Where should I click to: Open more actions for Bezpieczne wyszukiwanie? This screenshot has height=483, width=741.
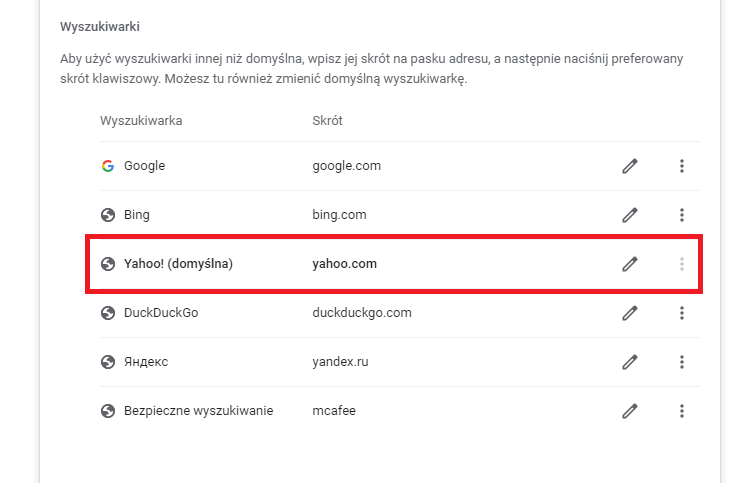(x=681, y=411)
